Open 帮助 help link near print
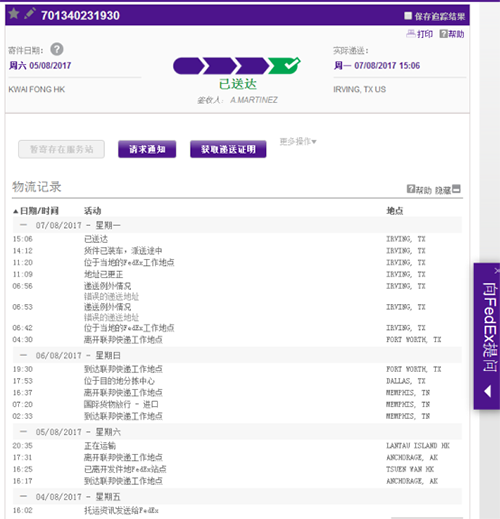This screenshot has width=500, height=519. 452,34
